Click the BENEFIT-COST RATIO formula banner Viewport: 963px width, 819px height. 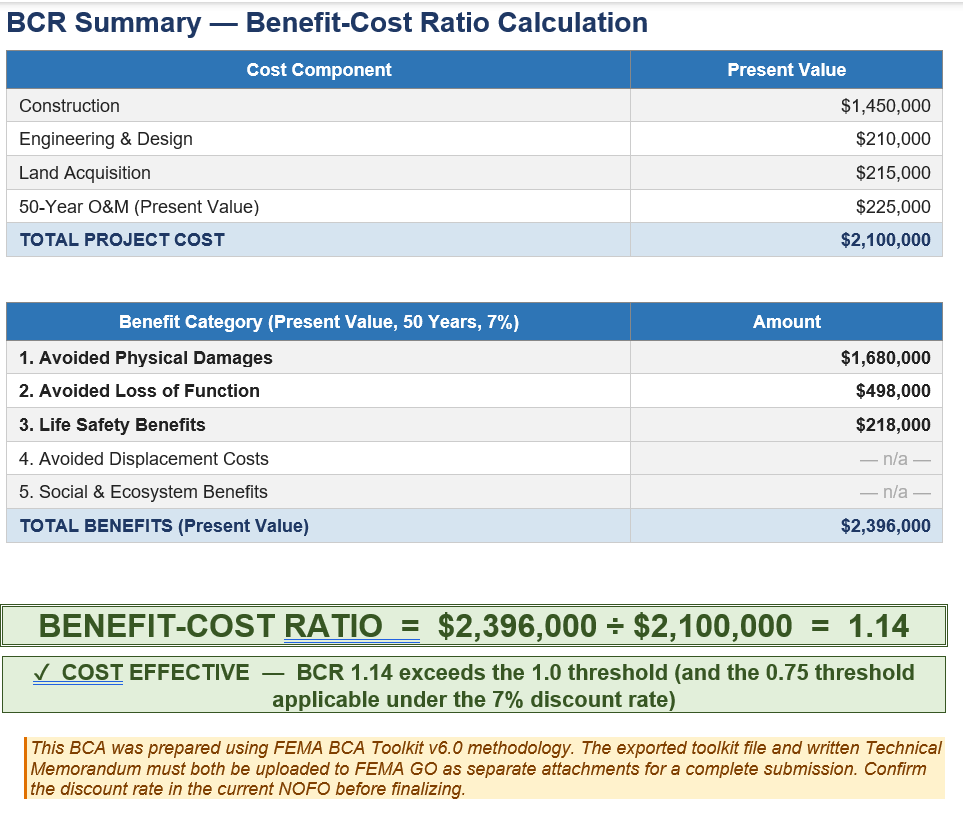pyautogui.click(x=474, y=626)
